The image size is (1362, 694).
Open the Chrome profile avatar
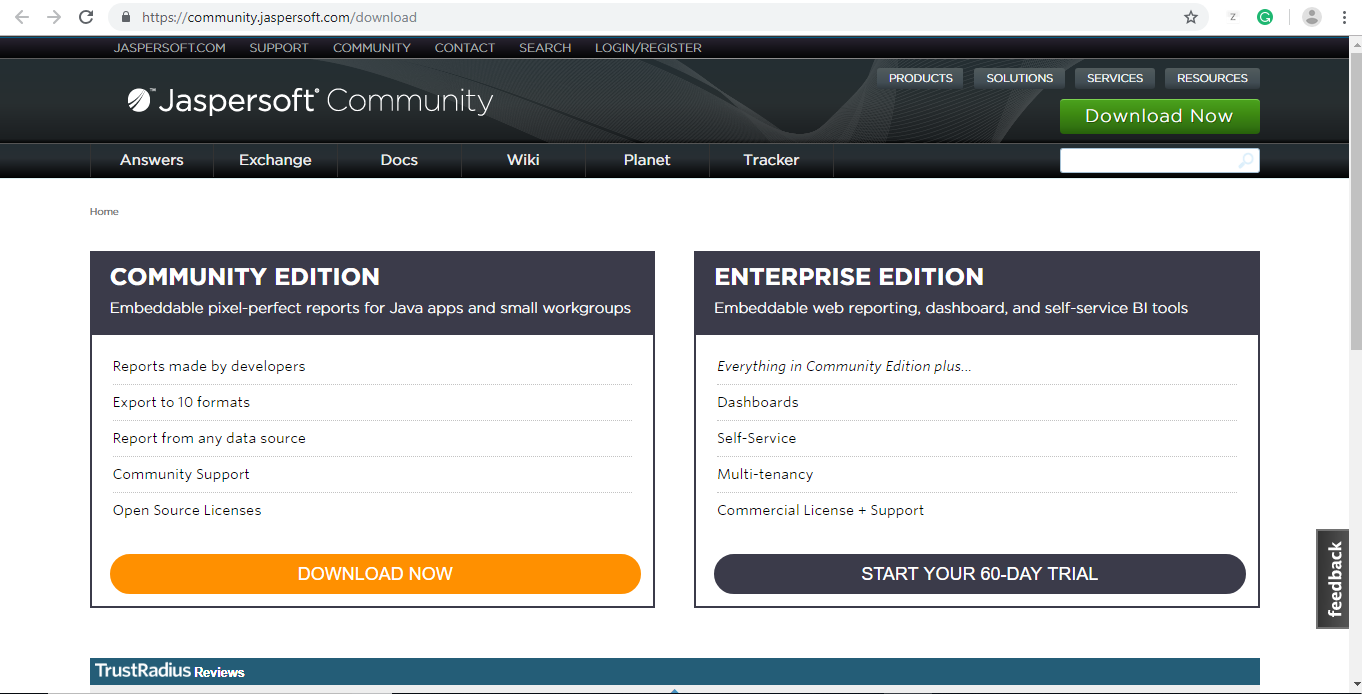pyautogui.click(x=1312, y=17)
